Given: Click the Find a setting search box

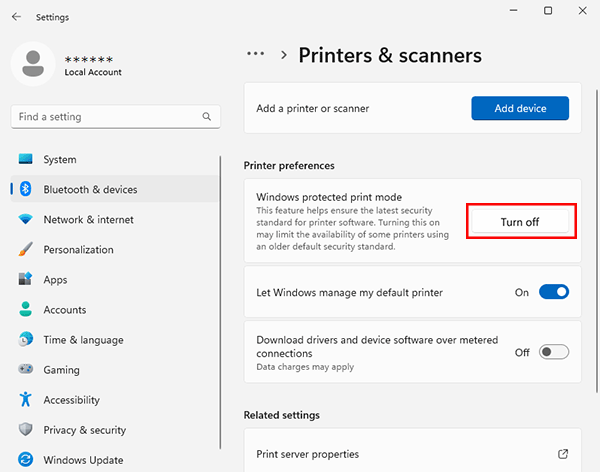Looking at the screenshot, I should [105, 117].
